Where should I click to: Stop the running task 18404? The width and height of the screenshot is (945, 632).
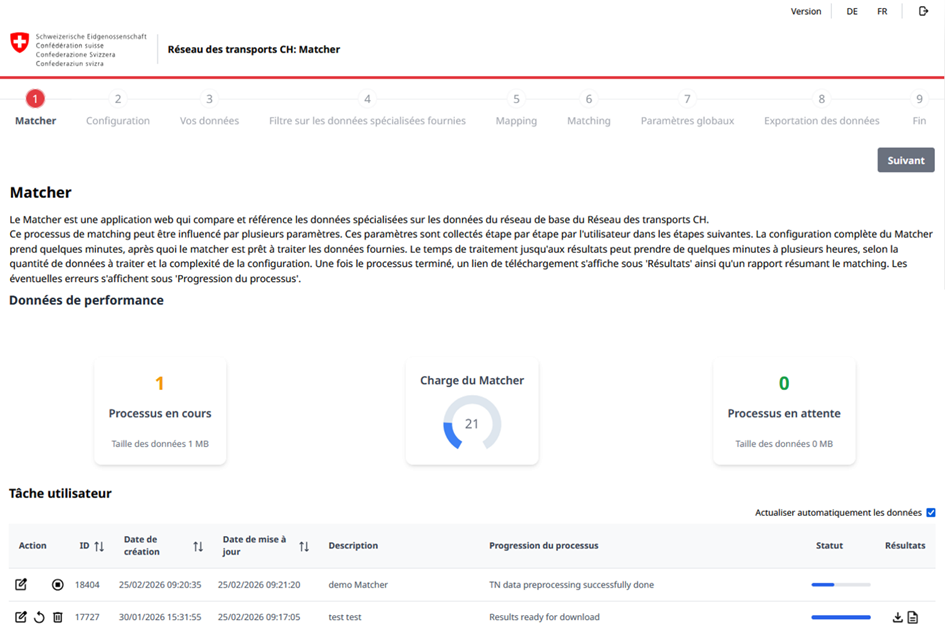(x=58, y=585)
